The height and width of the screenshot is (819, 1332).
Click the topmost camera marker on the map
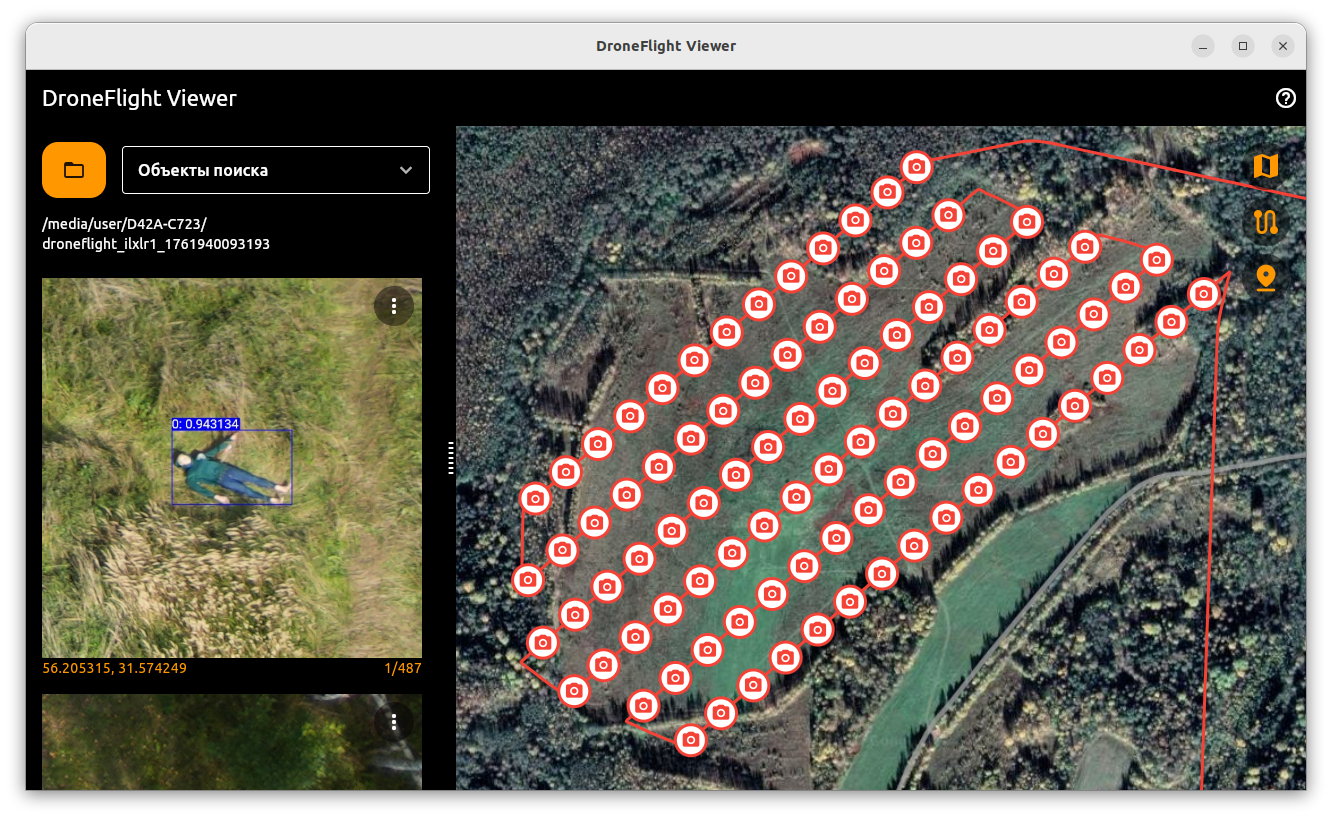tap(917, 167)
